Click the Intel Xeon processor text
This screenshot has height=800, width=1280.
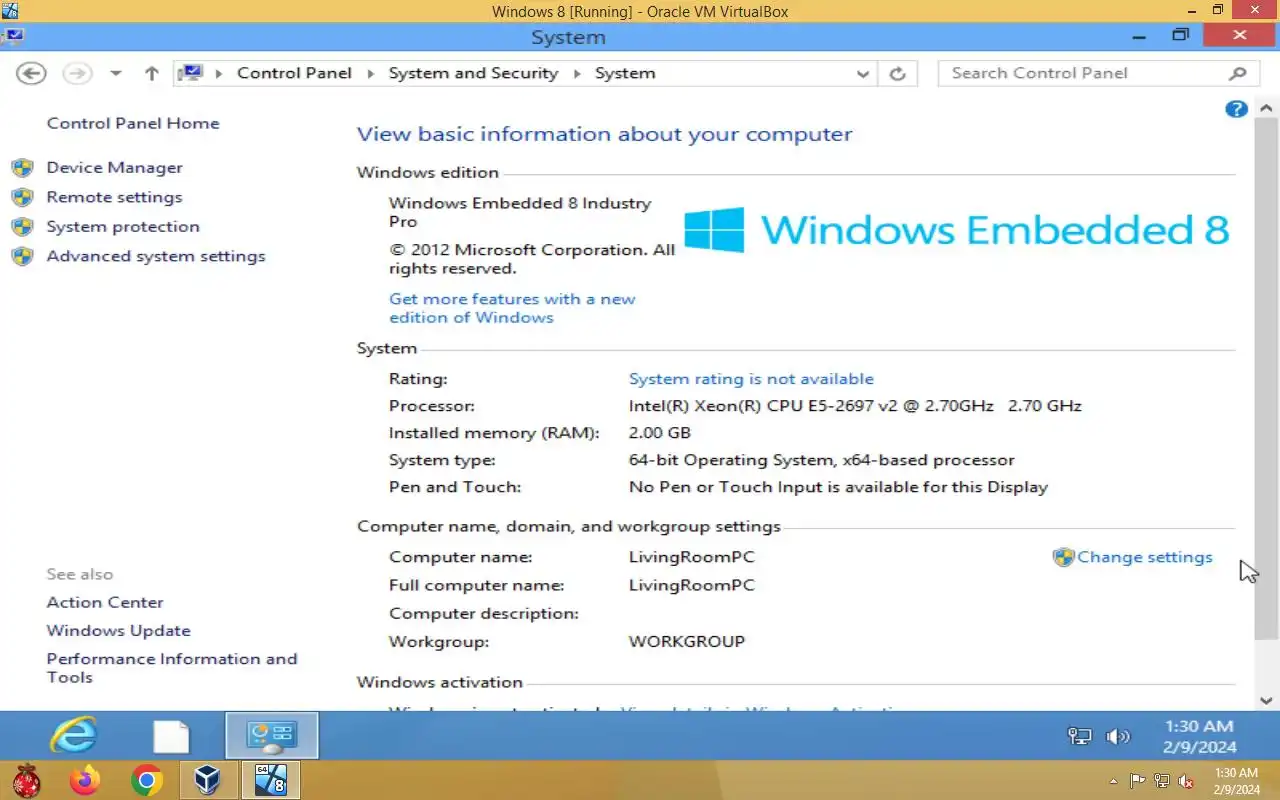[855, 406]
